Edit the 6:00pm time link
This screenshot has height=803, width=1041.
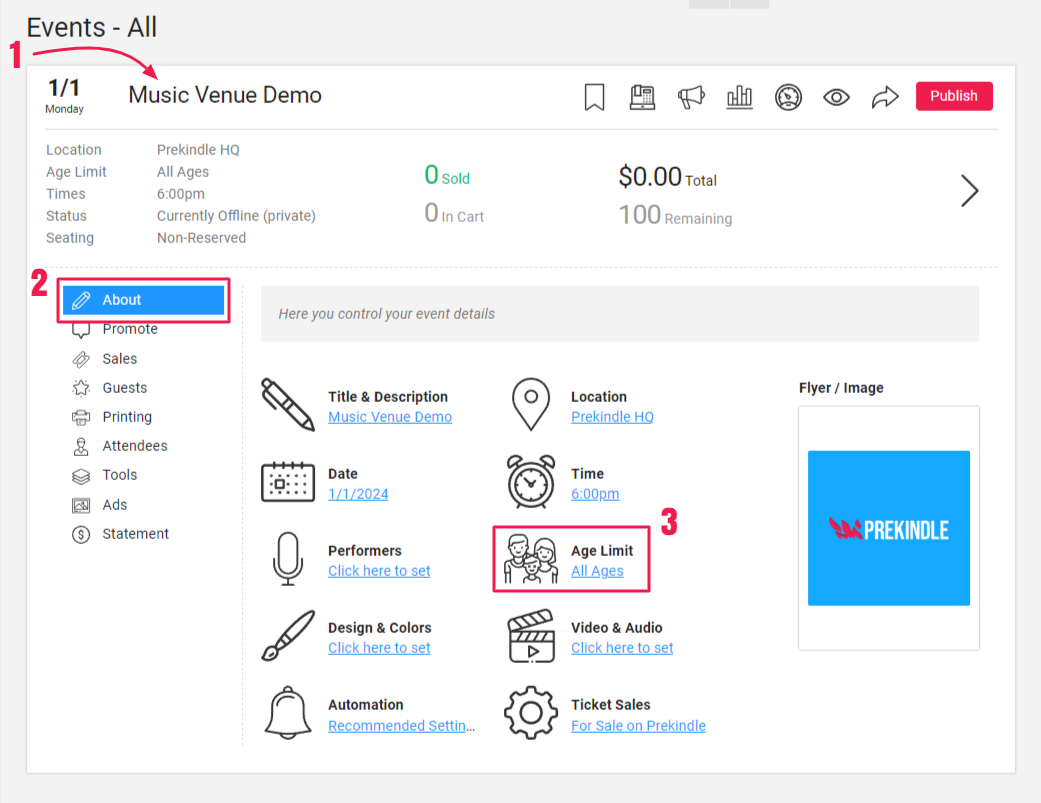click(x=595, y=494)
